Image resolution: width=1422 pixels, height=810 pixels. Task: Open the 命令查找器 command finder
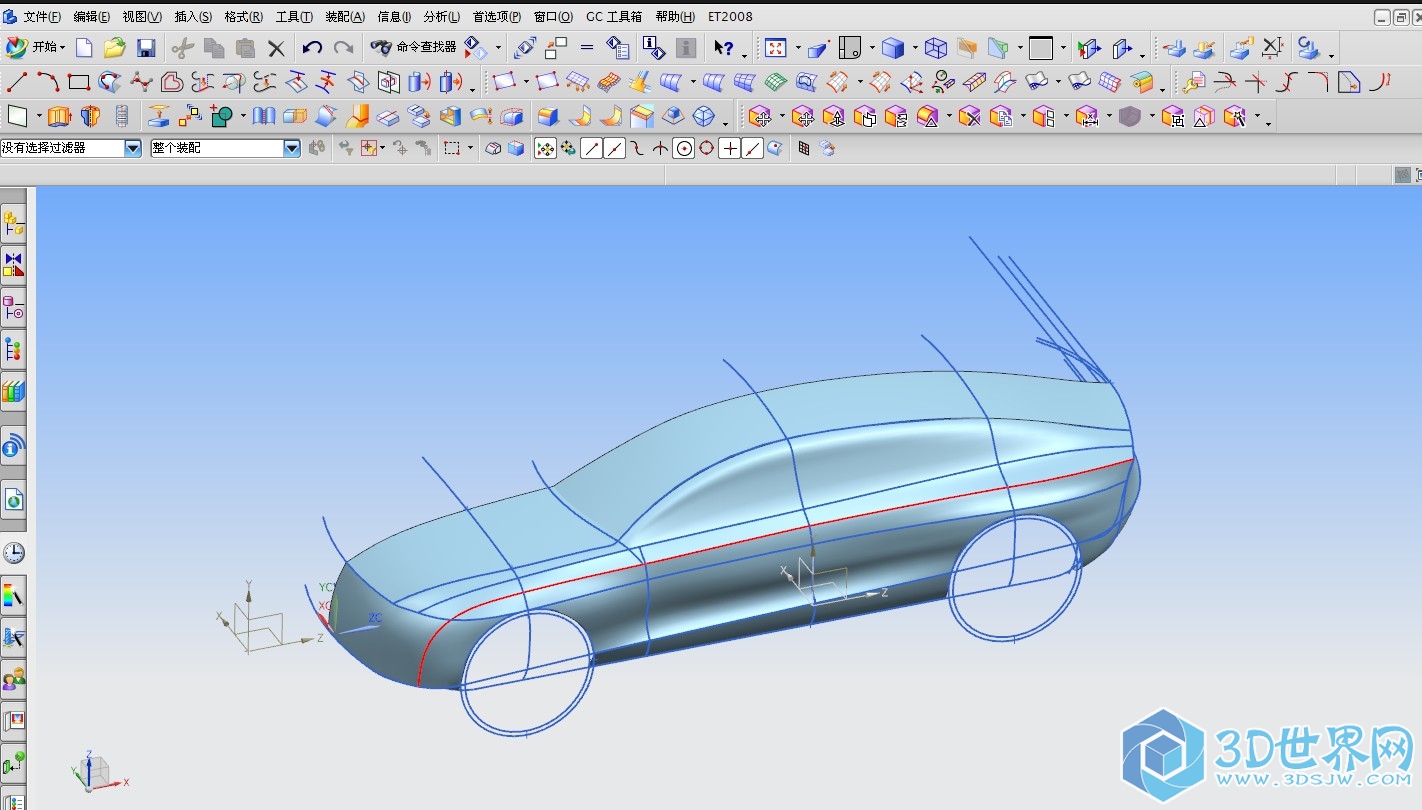pyautogui.click(x=413, y=47)
